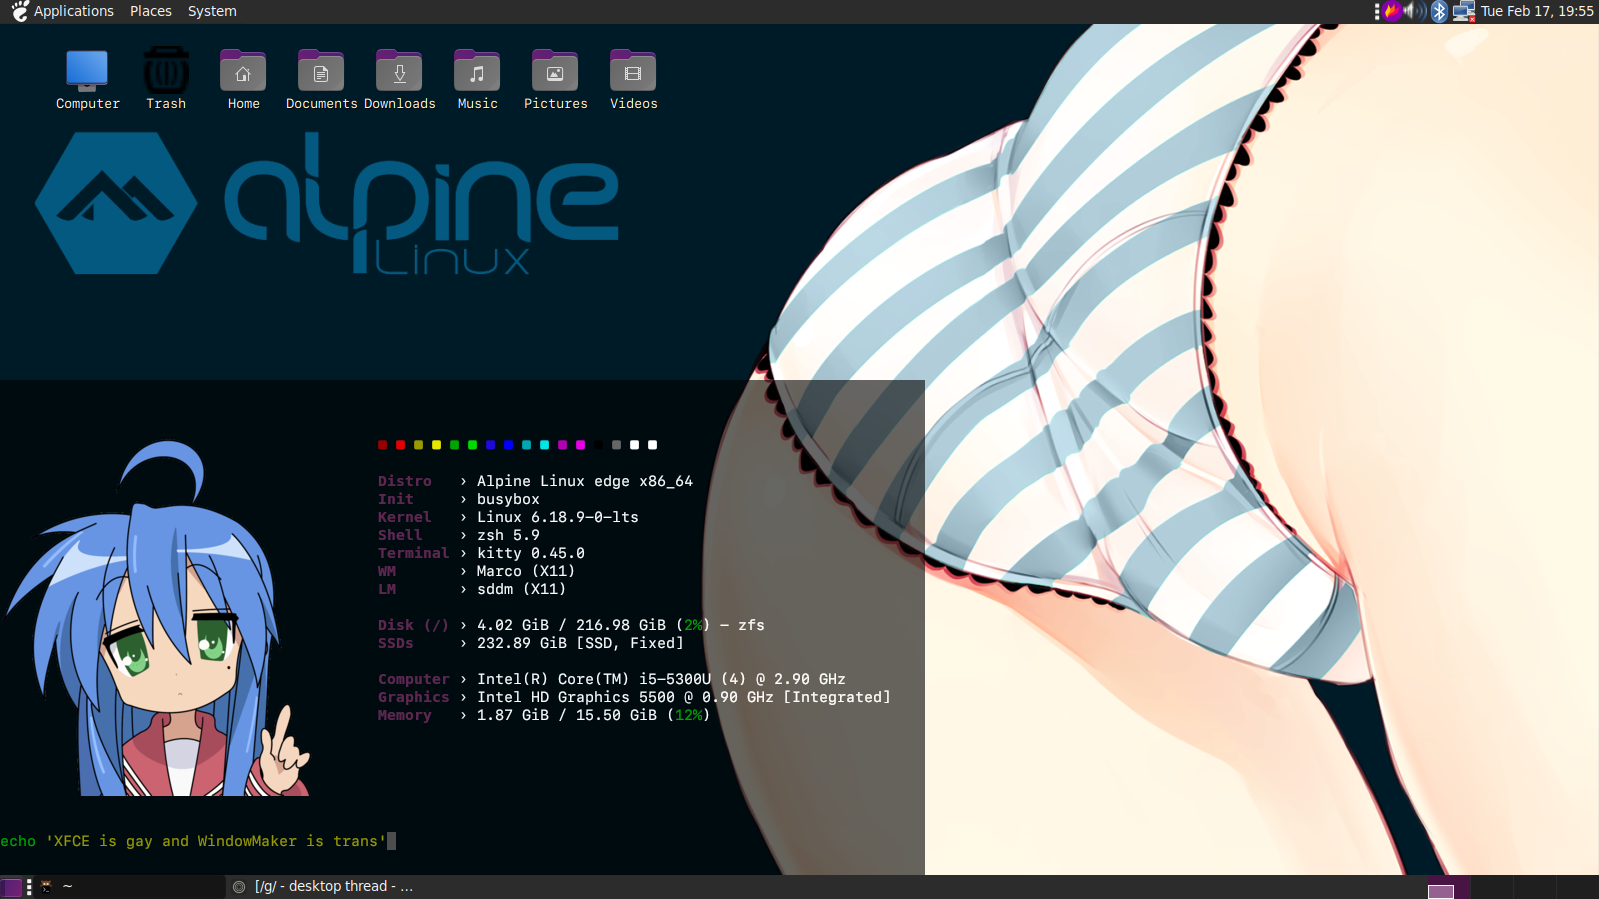The image size is (1599, 899).
Task: Select the Downloads folder icon
Action: [x=399, y=80]
